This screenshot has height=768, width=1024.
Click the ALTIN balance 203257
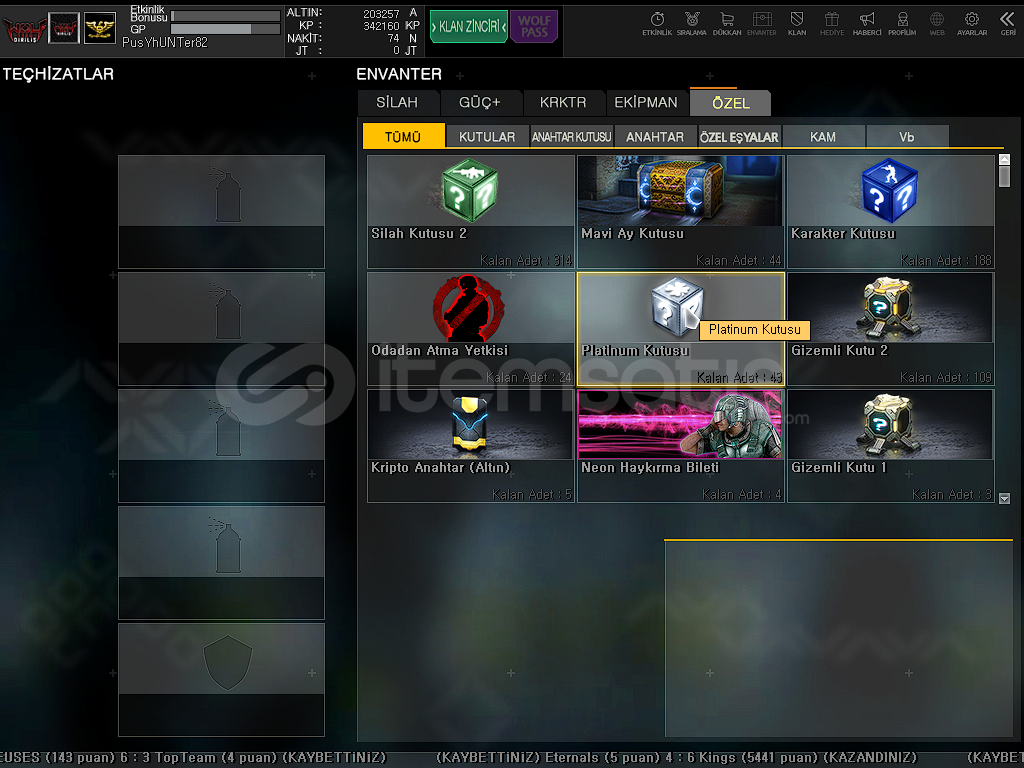(381, 13)
